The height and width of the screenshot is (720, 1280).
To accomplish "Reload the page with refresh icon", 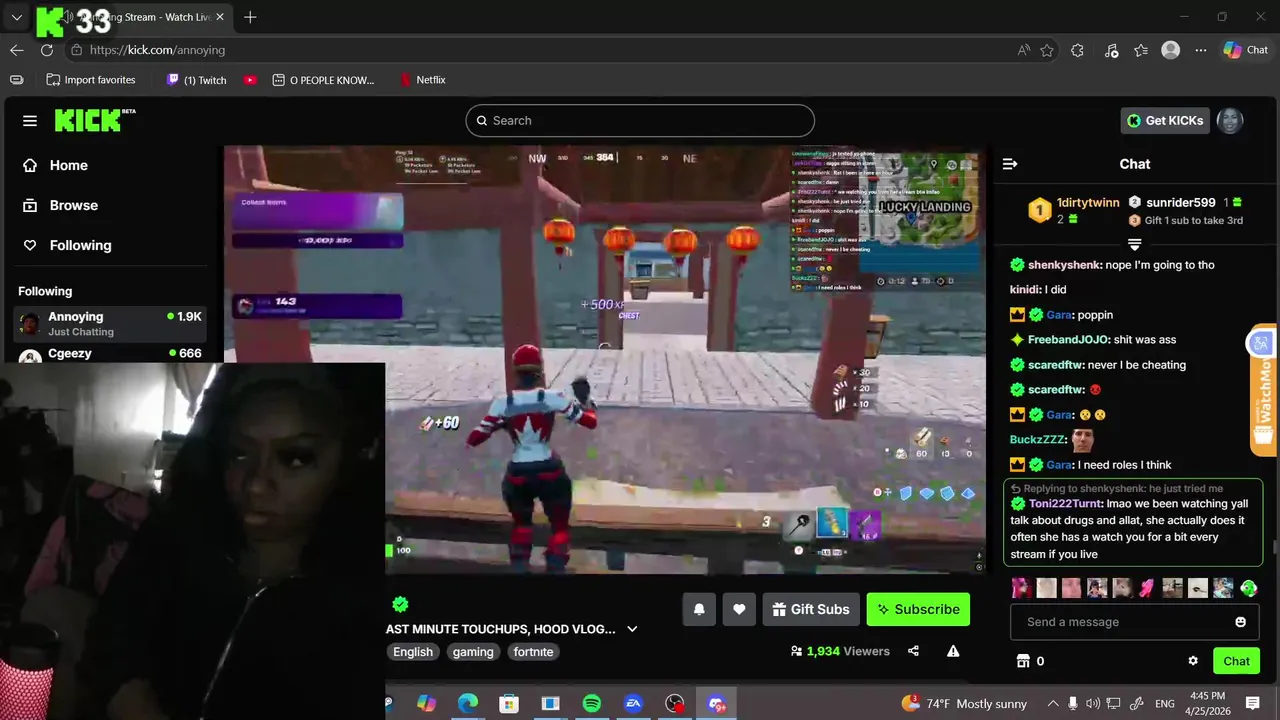I will [x=47, y=50].
